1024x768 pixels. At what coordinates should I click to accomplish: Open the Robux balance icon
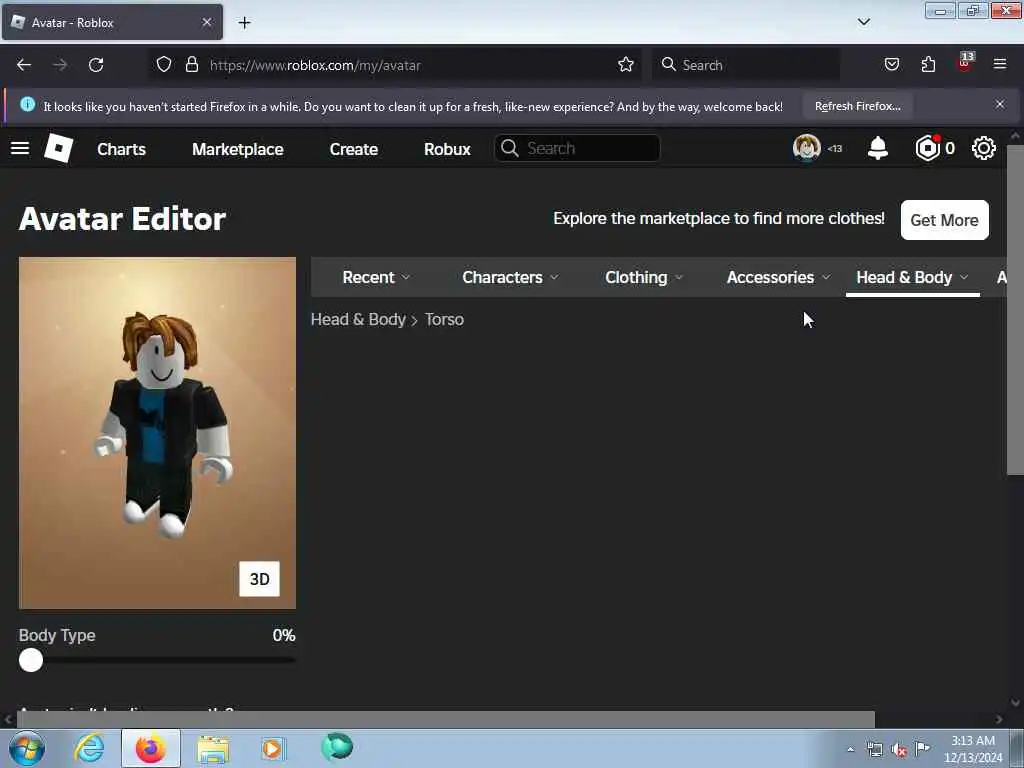927,148
